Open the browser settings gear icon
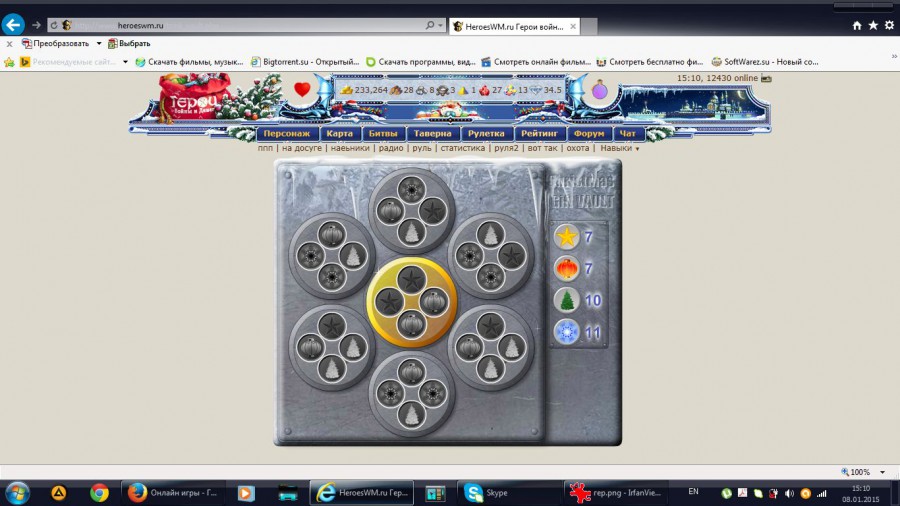The image size is (900, 506). point(889,25)
